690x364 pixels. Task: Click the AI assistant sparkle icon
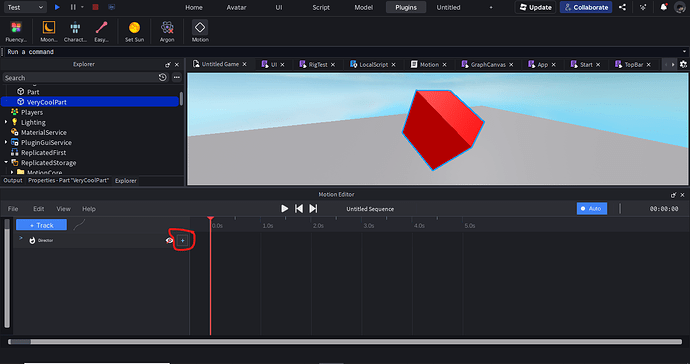click(x=643, y=7)
